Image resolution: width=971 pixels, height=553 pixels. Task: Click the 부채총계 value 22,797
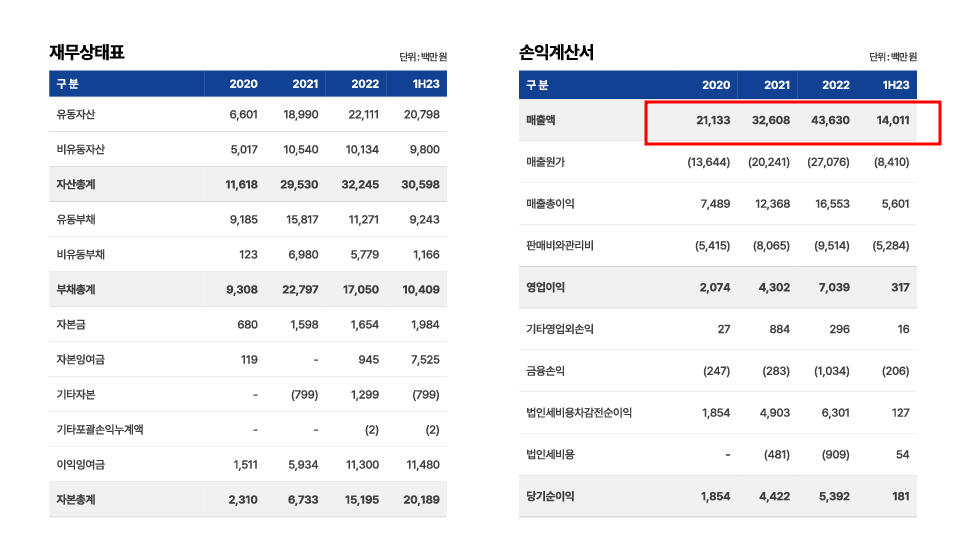(x=300, y=289)
